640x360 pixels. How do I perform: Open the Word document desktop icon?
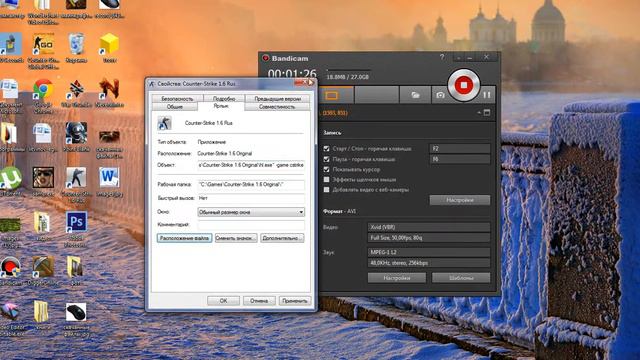pyautogui.click(x=109, y=178)
